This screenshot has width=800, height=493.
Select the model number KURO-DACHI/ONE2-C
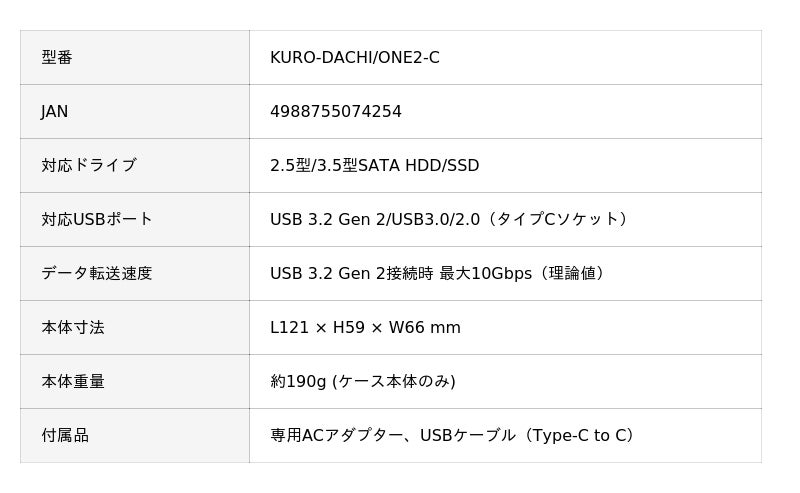[354, 58]
